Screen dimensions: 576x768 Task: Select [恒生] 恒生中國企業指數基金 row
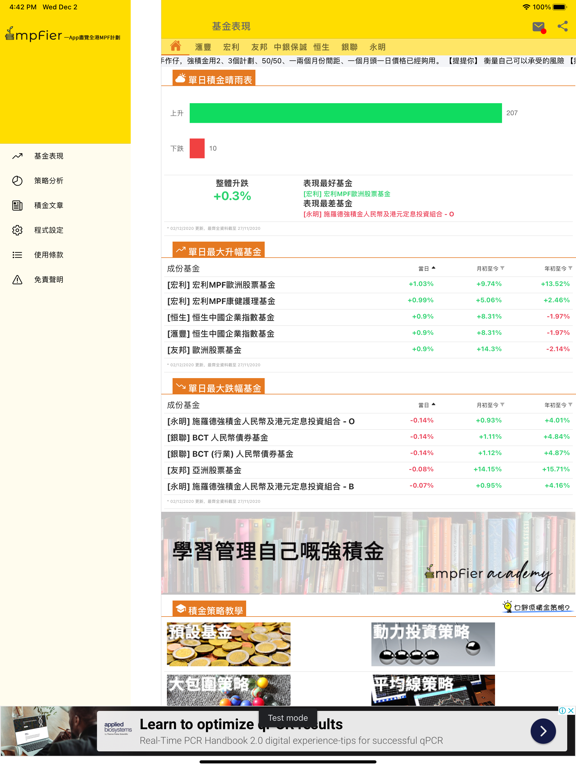pyautogui.click(x=369, y=317)
